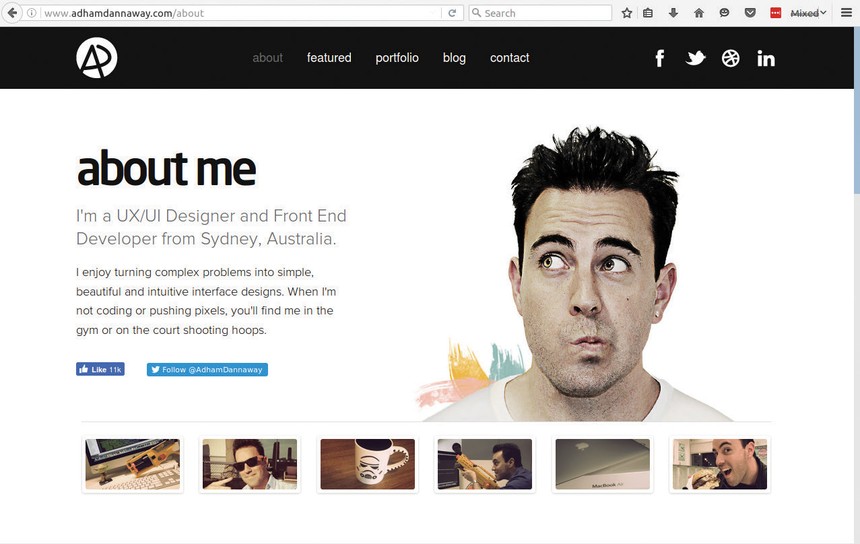The width and height of the screenshot is (860, 544).
Task: Visit the Dribbble profile icon
Action: click(x=731, y=58)
